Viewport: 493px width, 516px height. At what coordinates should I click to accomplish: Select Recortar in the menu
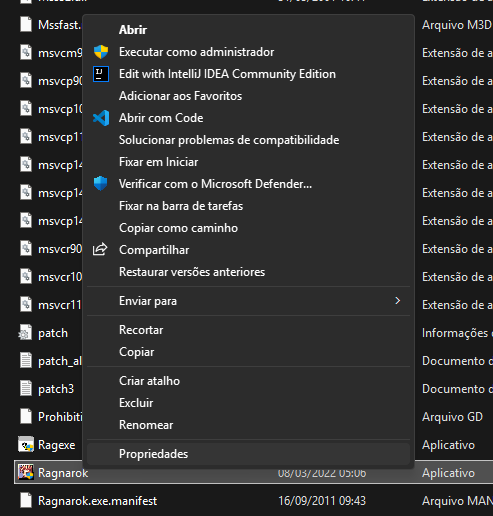coord(141,330)
